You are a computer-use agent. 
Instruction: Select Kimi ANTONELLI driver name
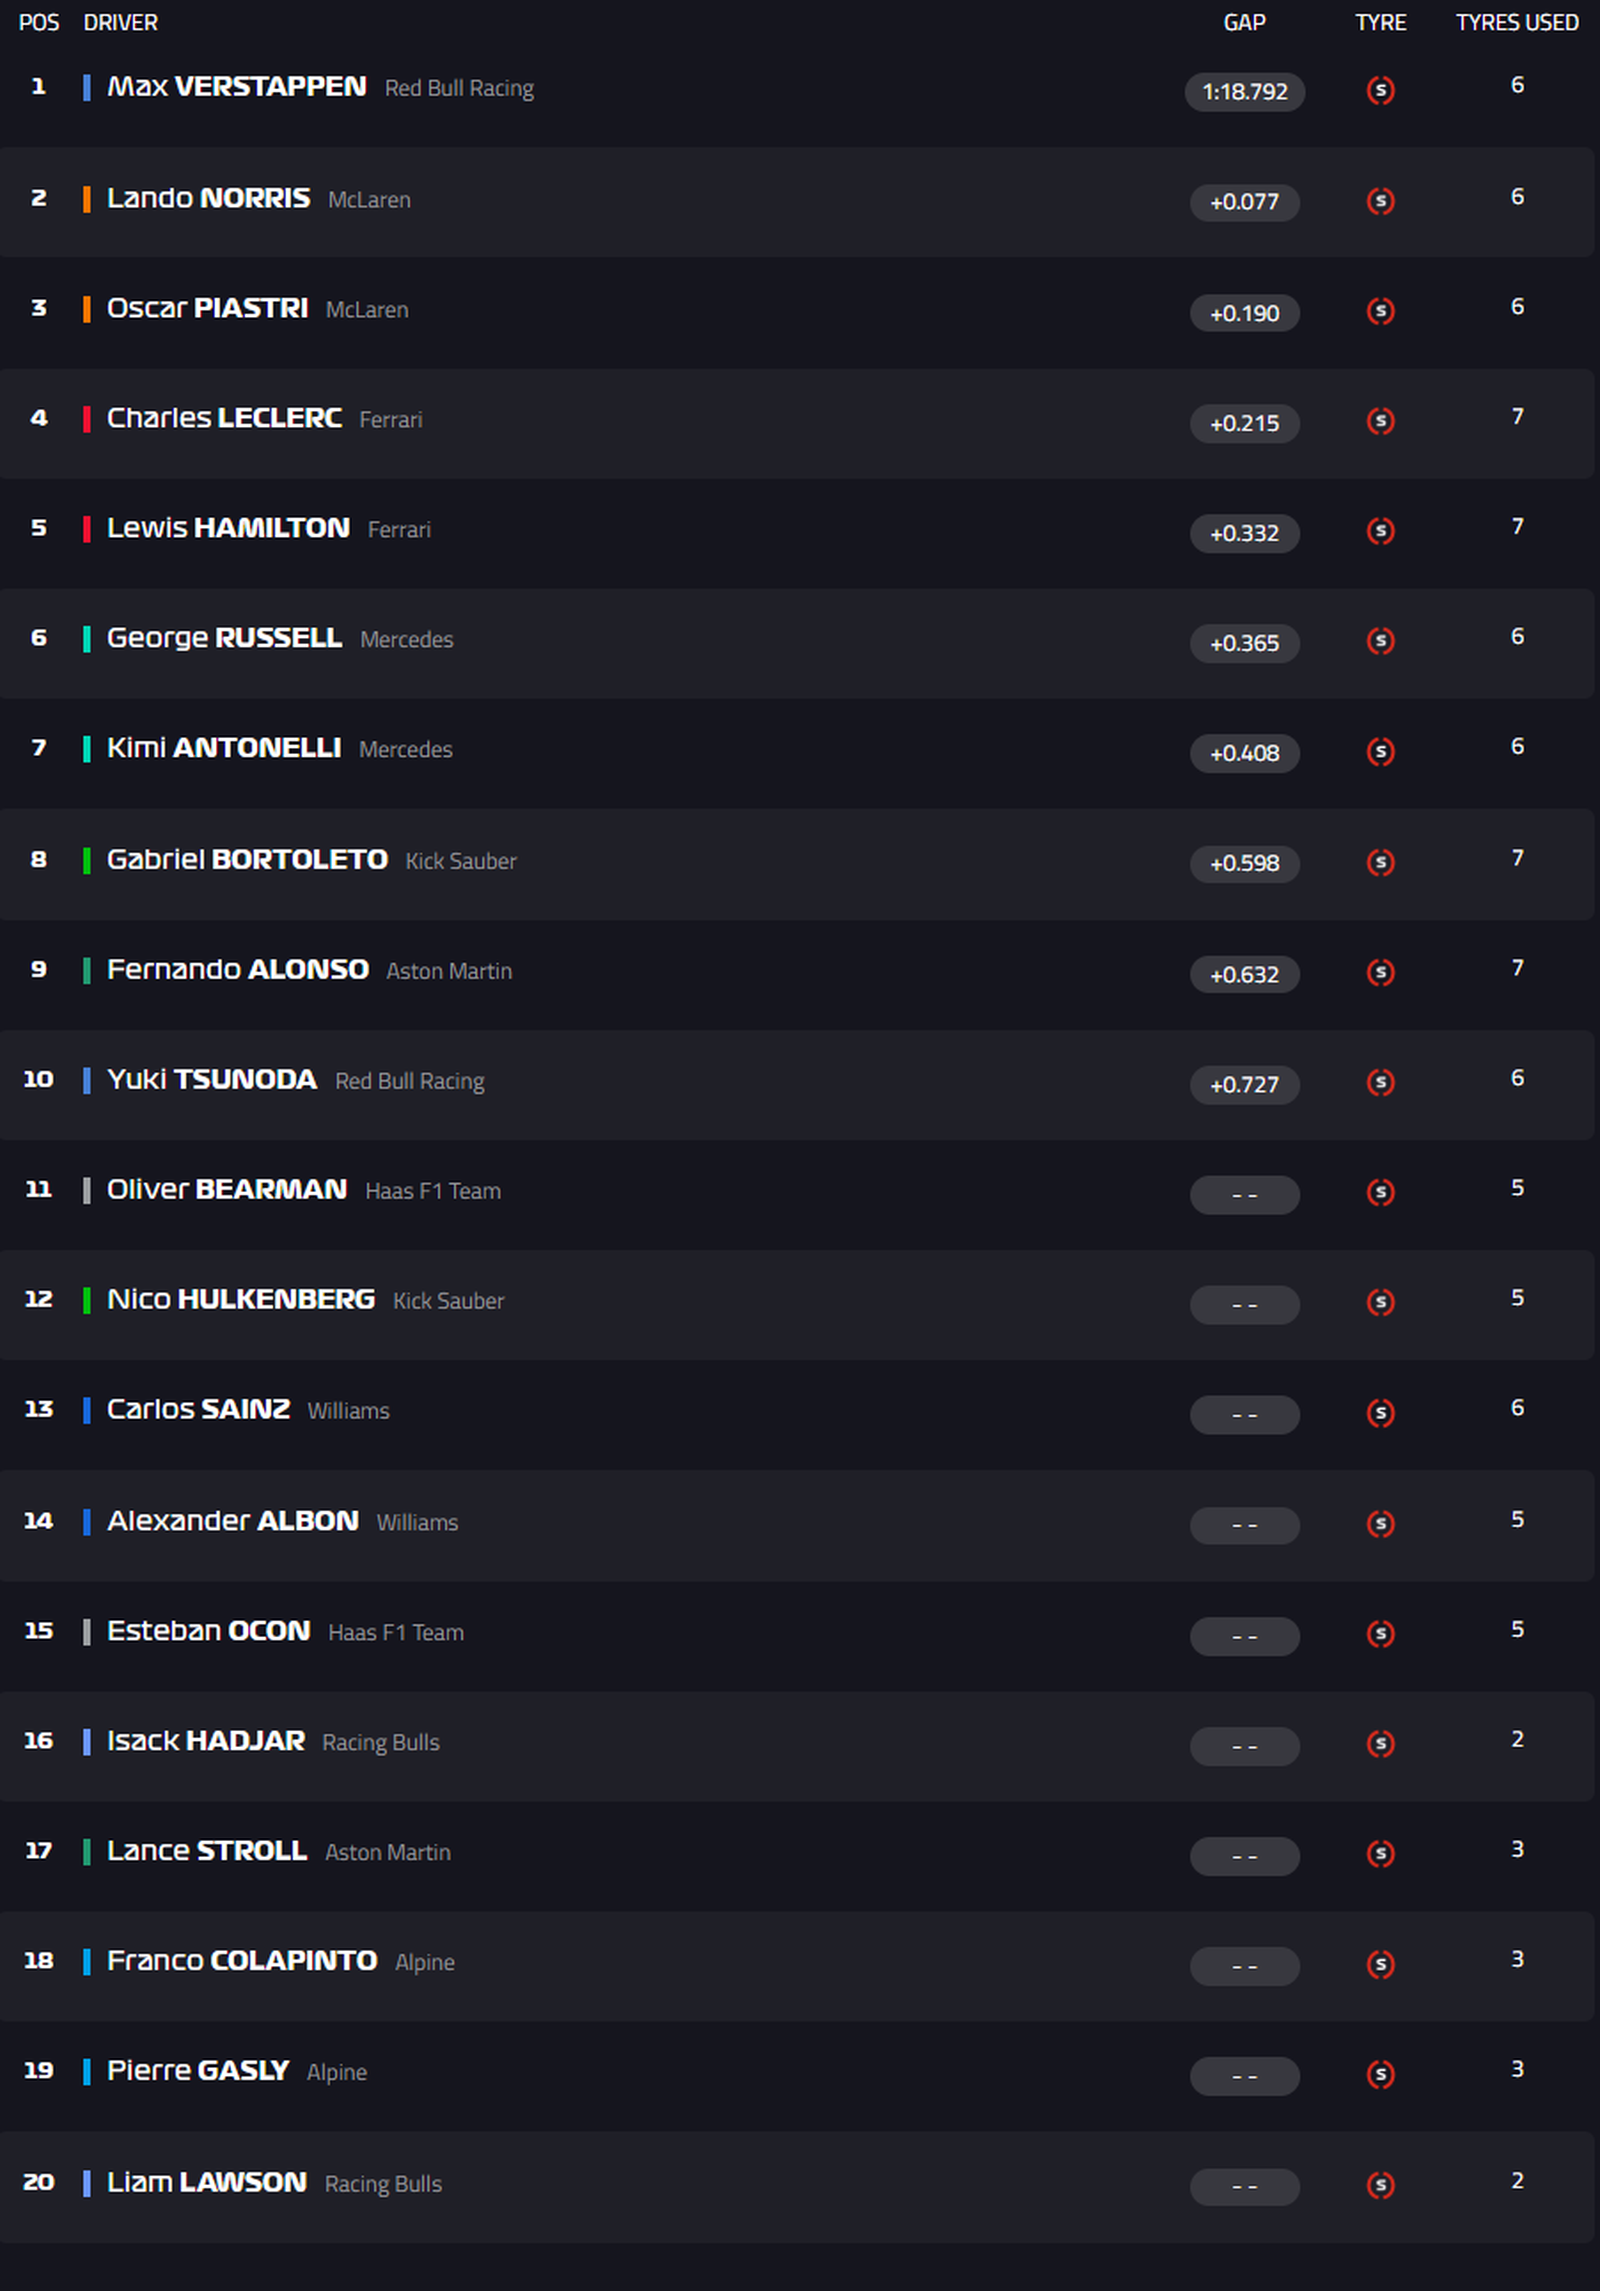[224, 748]
